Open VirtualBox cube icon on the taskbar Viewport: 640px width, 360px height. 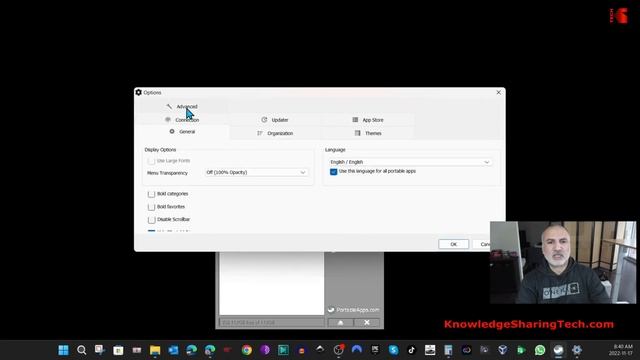click(503, 350)
